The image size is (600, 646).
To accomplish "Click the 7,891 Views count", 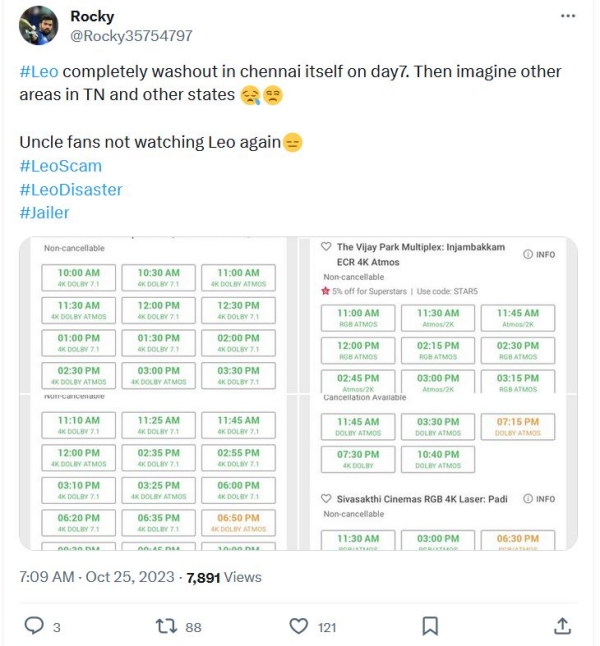I will click(x=224, y=577).
